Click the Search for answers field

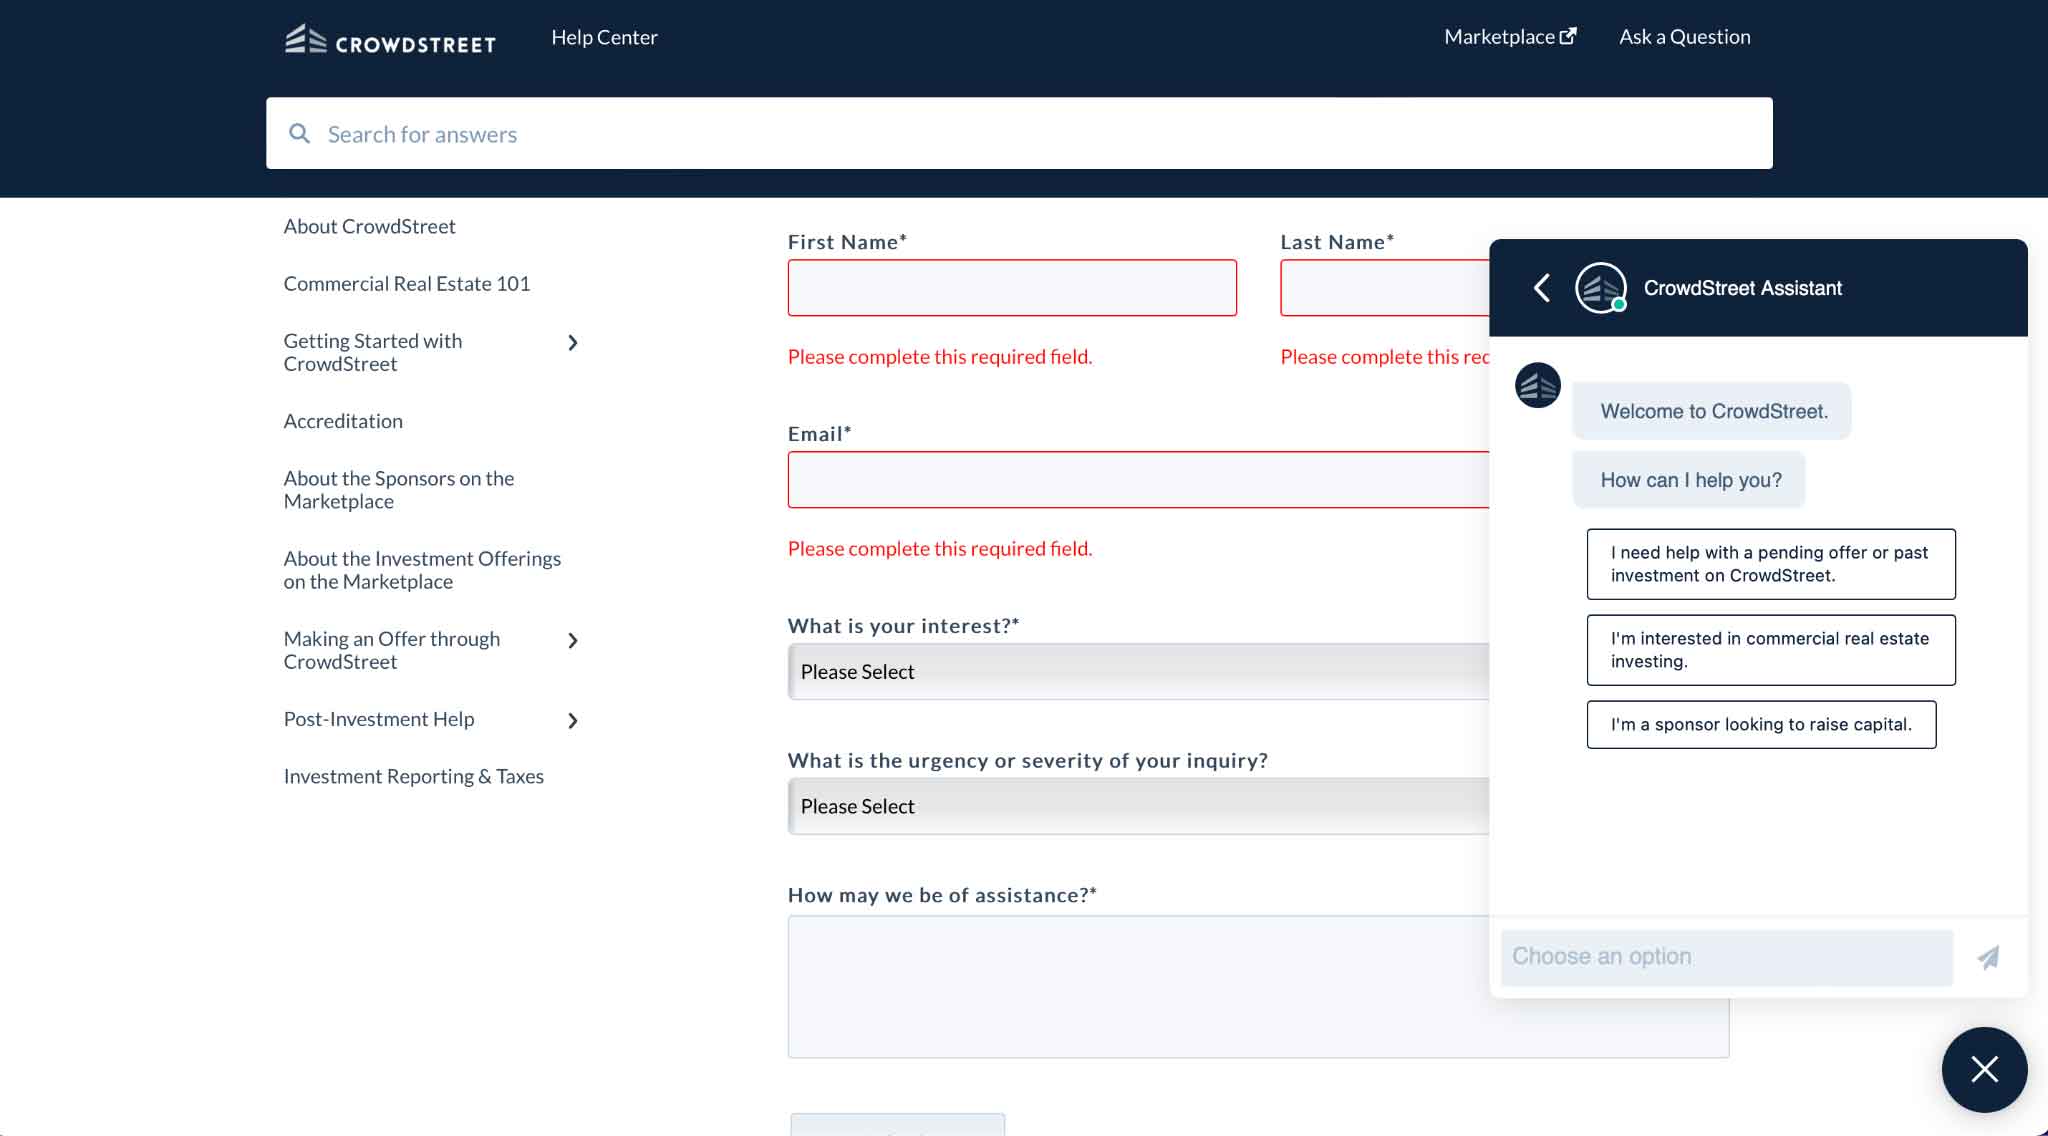1019,133
